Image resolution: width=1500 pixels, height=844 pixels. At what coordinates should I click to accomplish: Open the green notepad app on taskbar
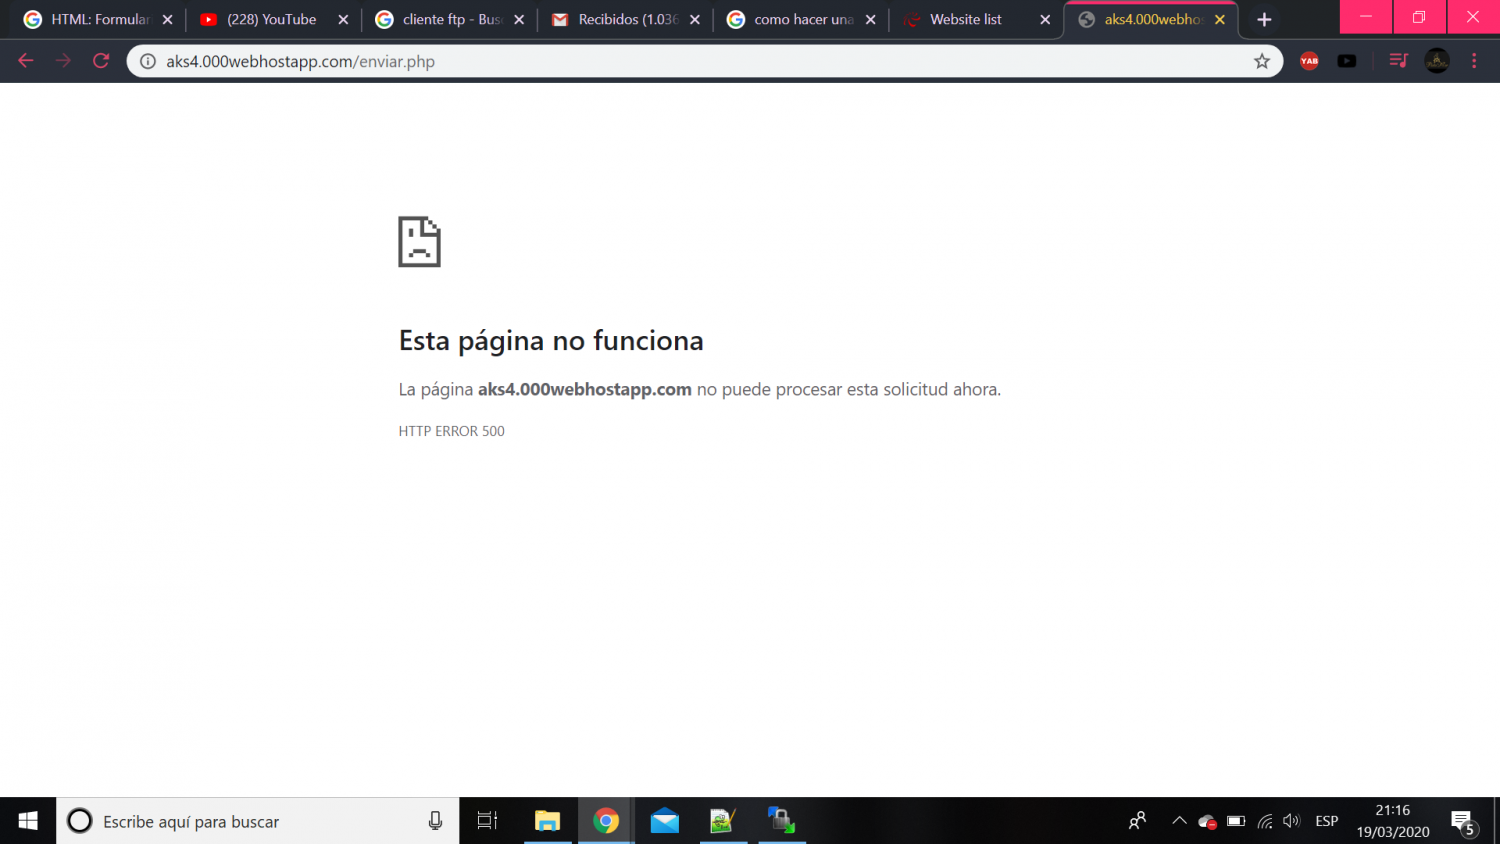(722, 821)
